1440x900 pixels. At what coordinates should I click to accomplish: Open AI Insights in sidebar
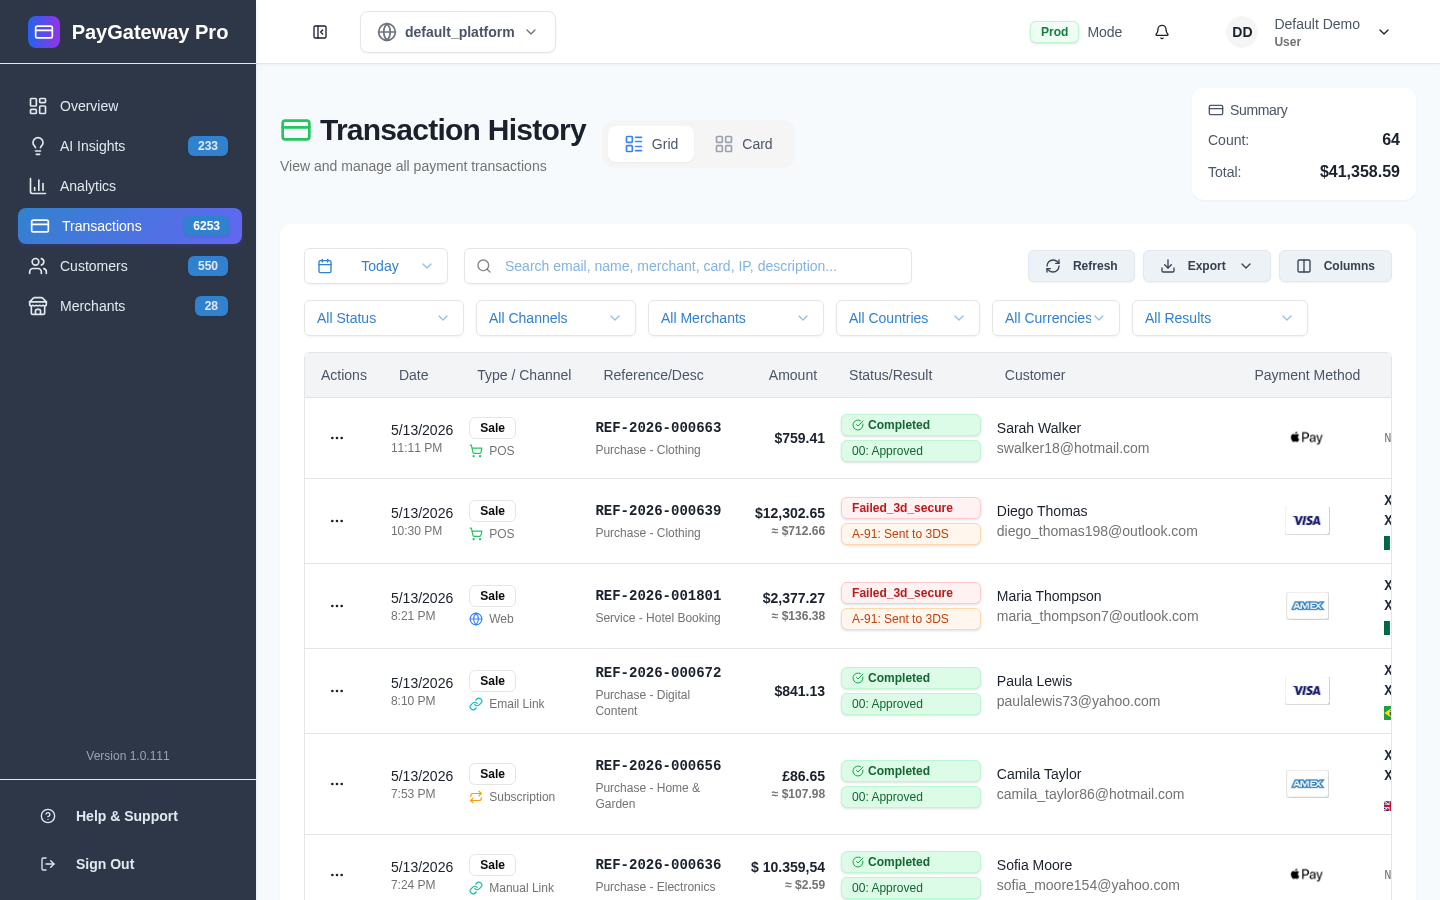pos(130,146)
